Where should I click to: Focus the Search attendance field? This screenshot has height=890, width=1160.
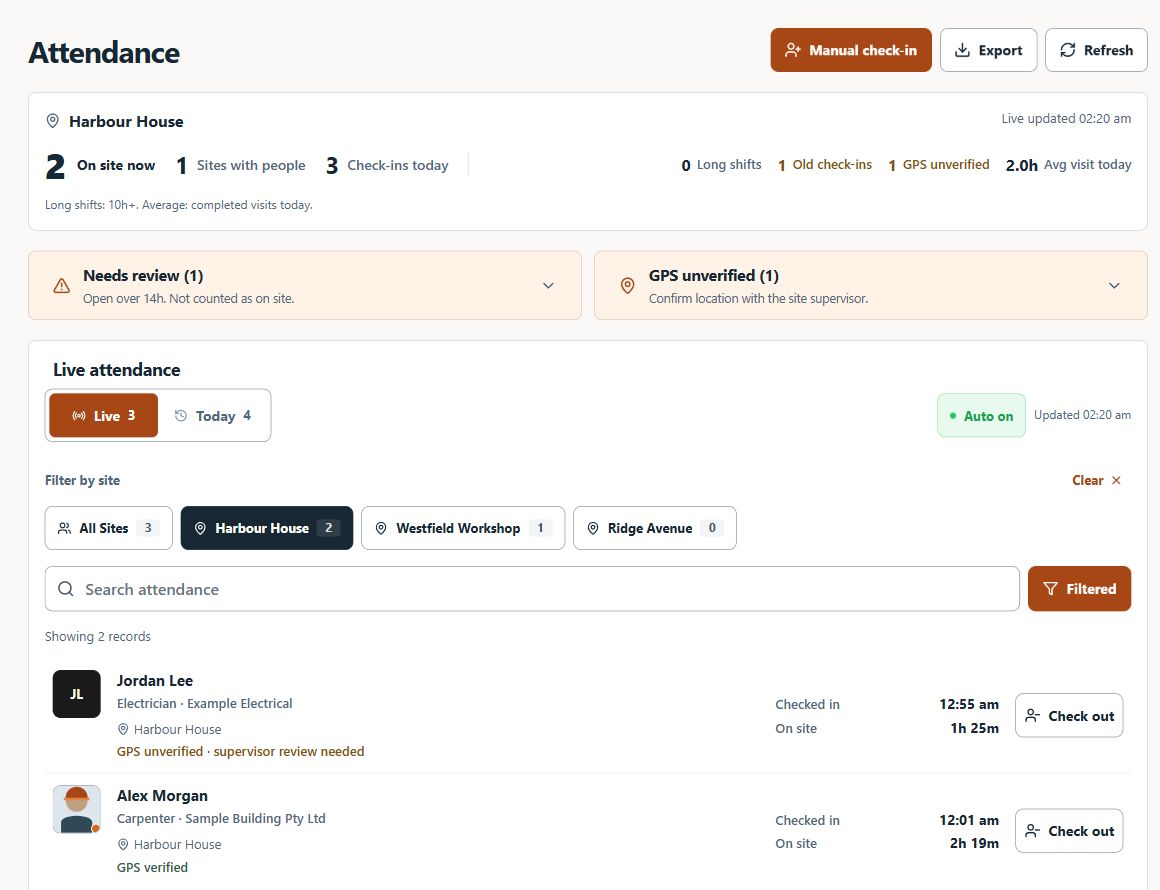532,589
